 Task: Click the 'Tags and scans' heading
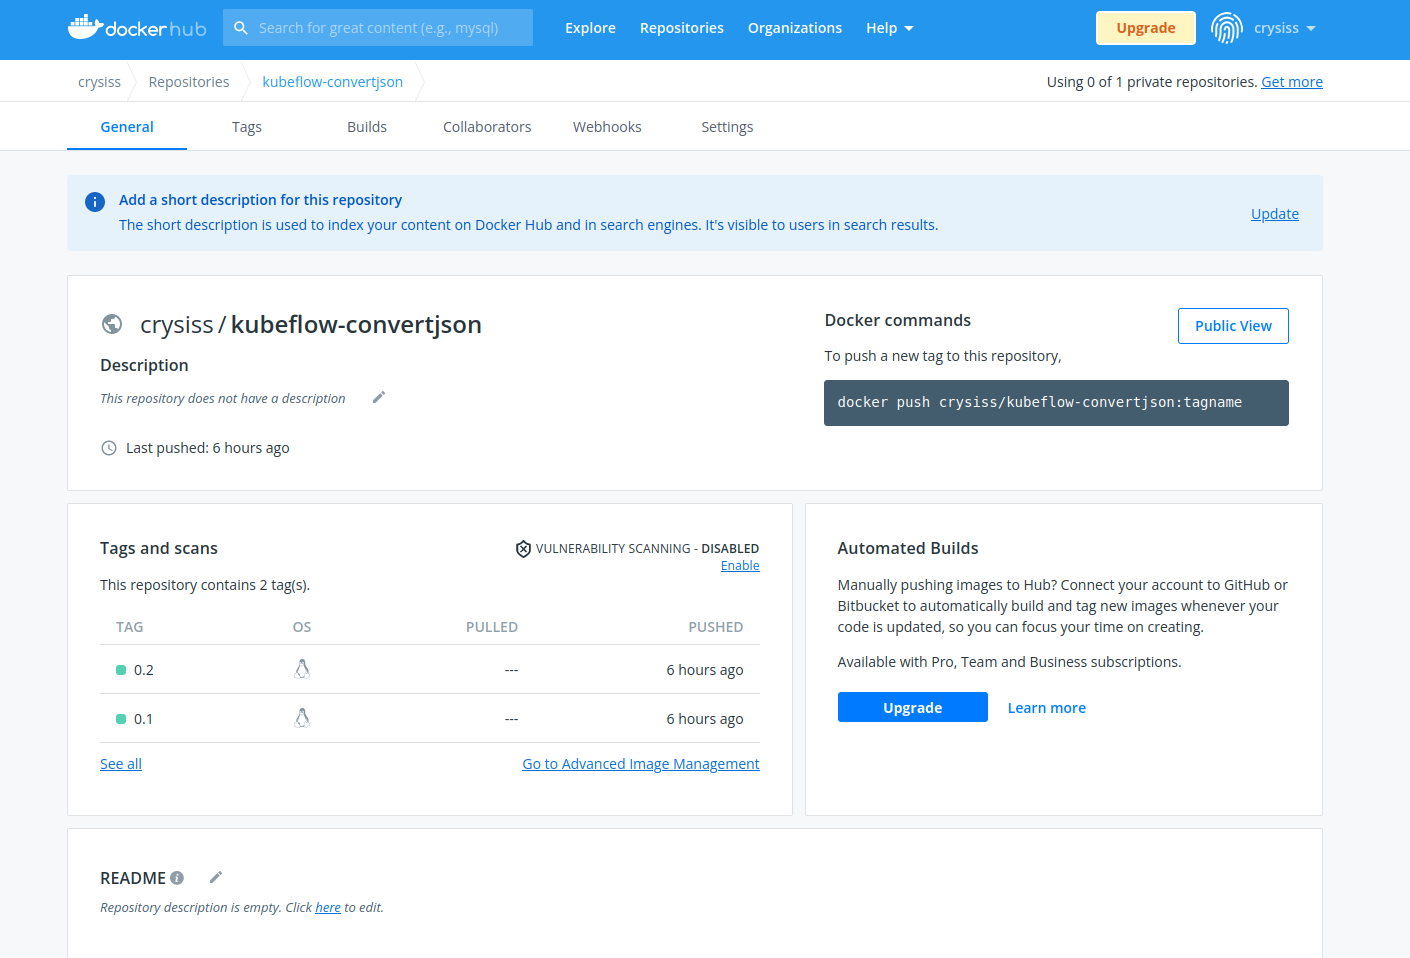pos(159,548)
